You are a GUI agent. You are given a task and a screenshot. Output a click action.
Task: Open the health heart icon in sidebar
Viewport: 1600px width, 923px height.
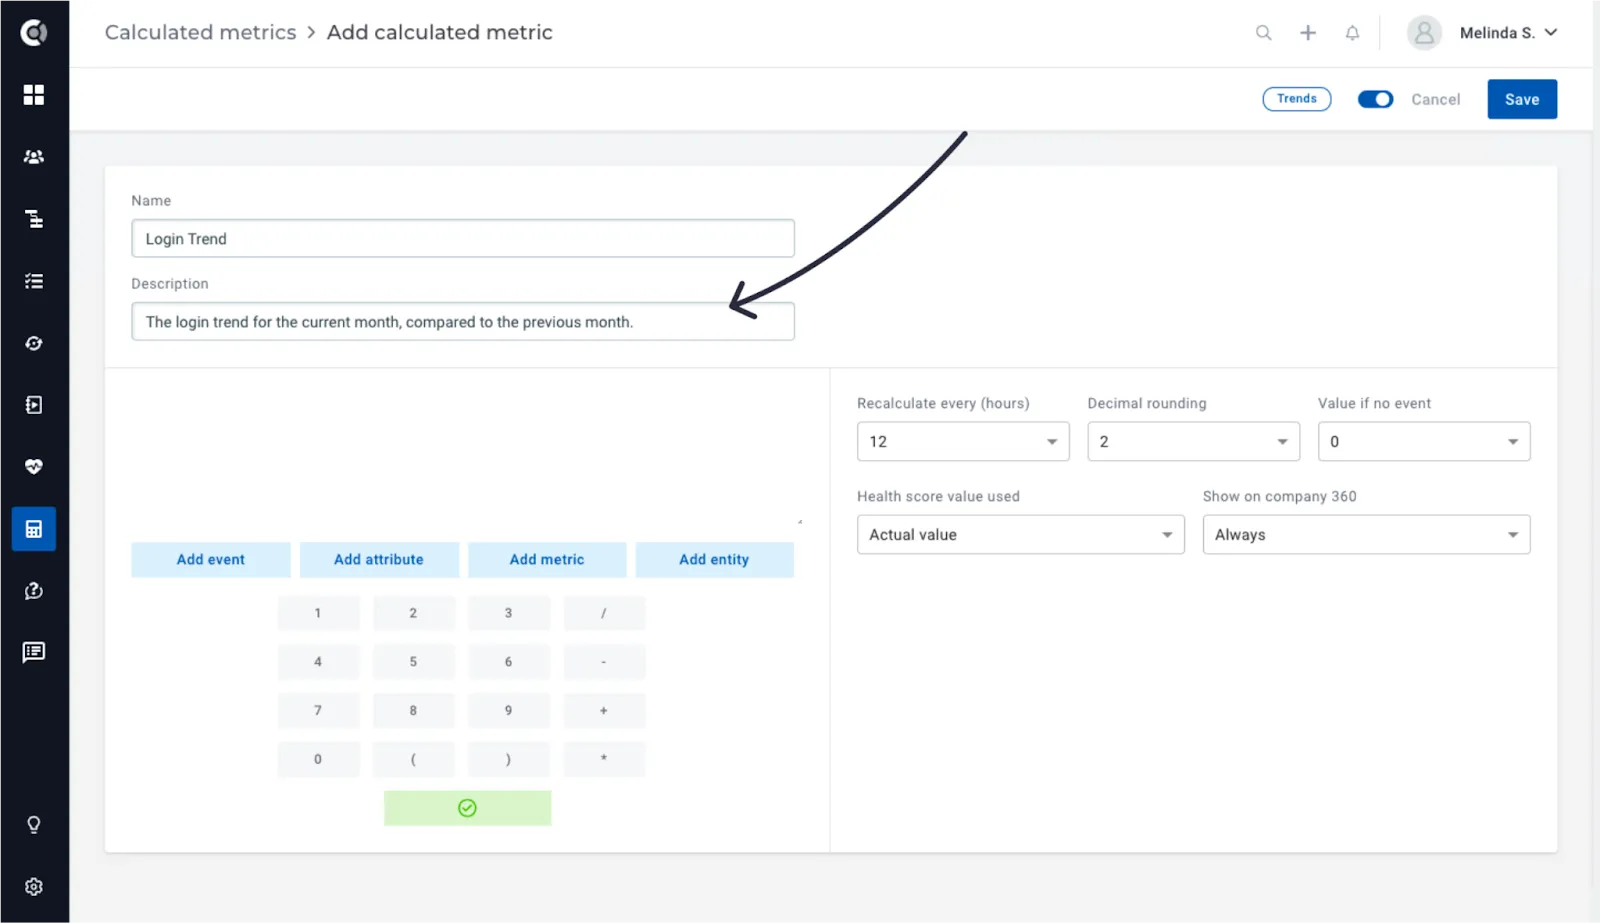click(34, 467)
